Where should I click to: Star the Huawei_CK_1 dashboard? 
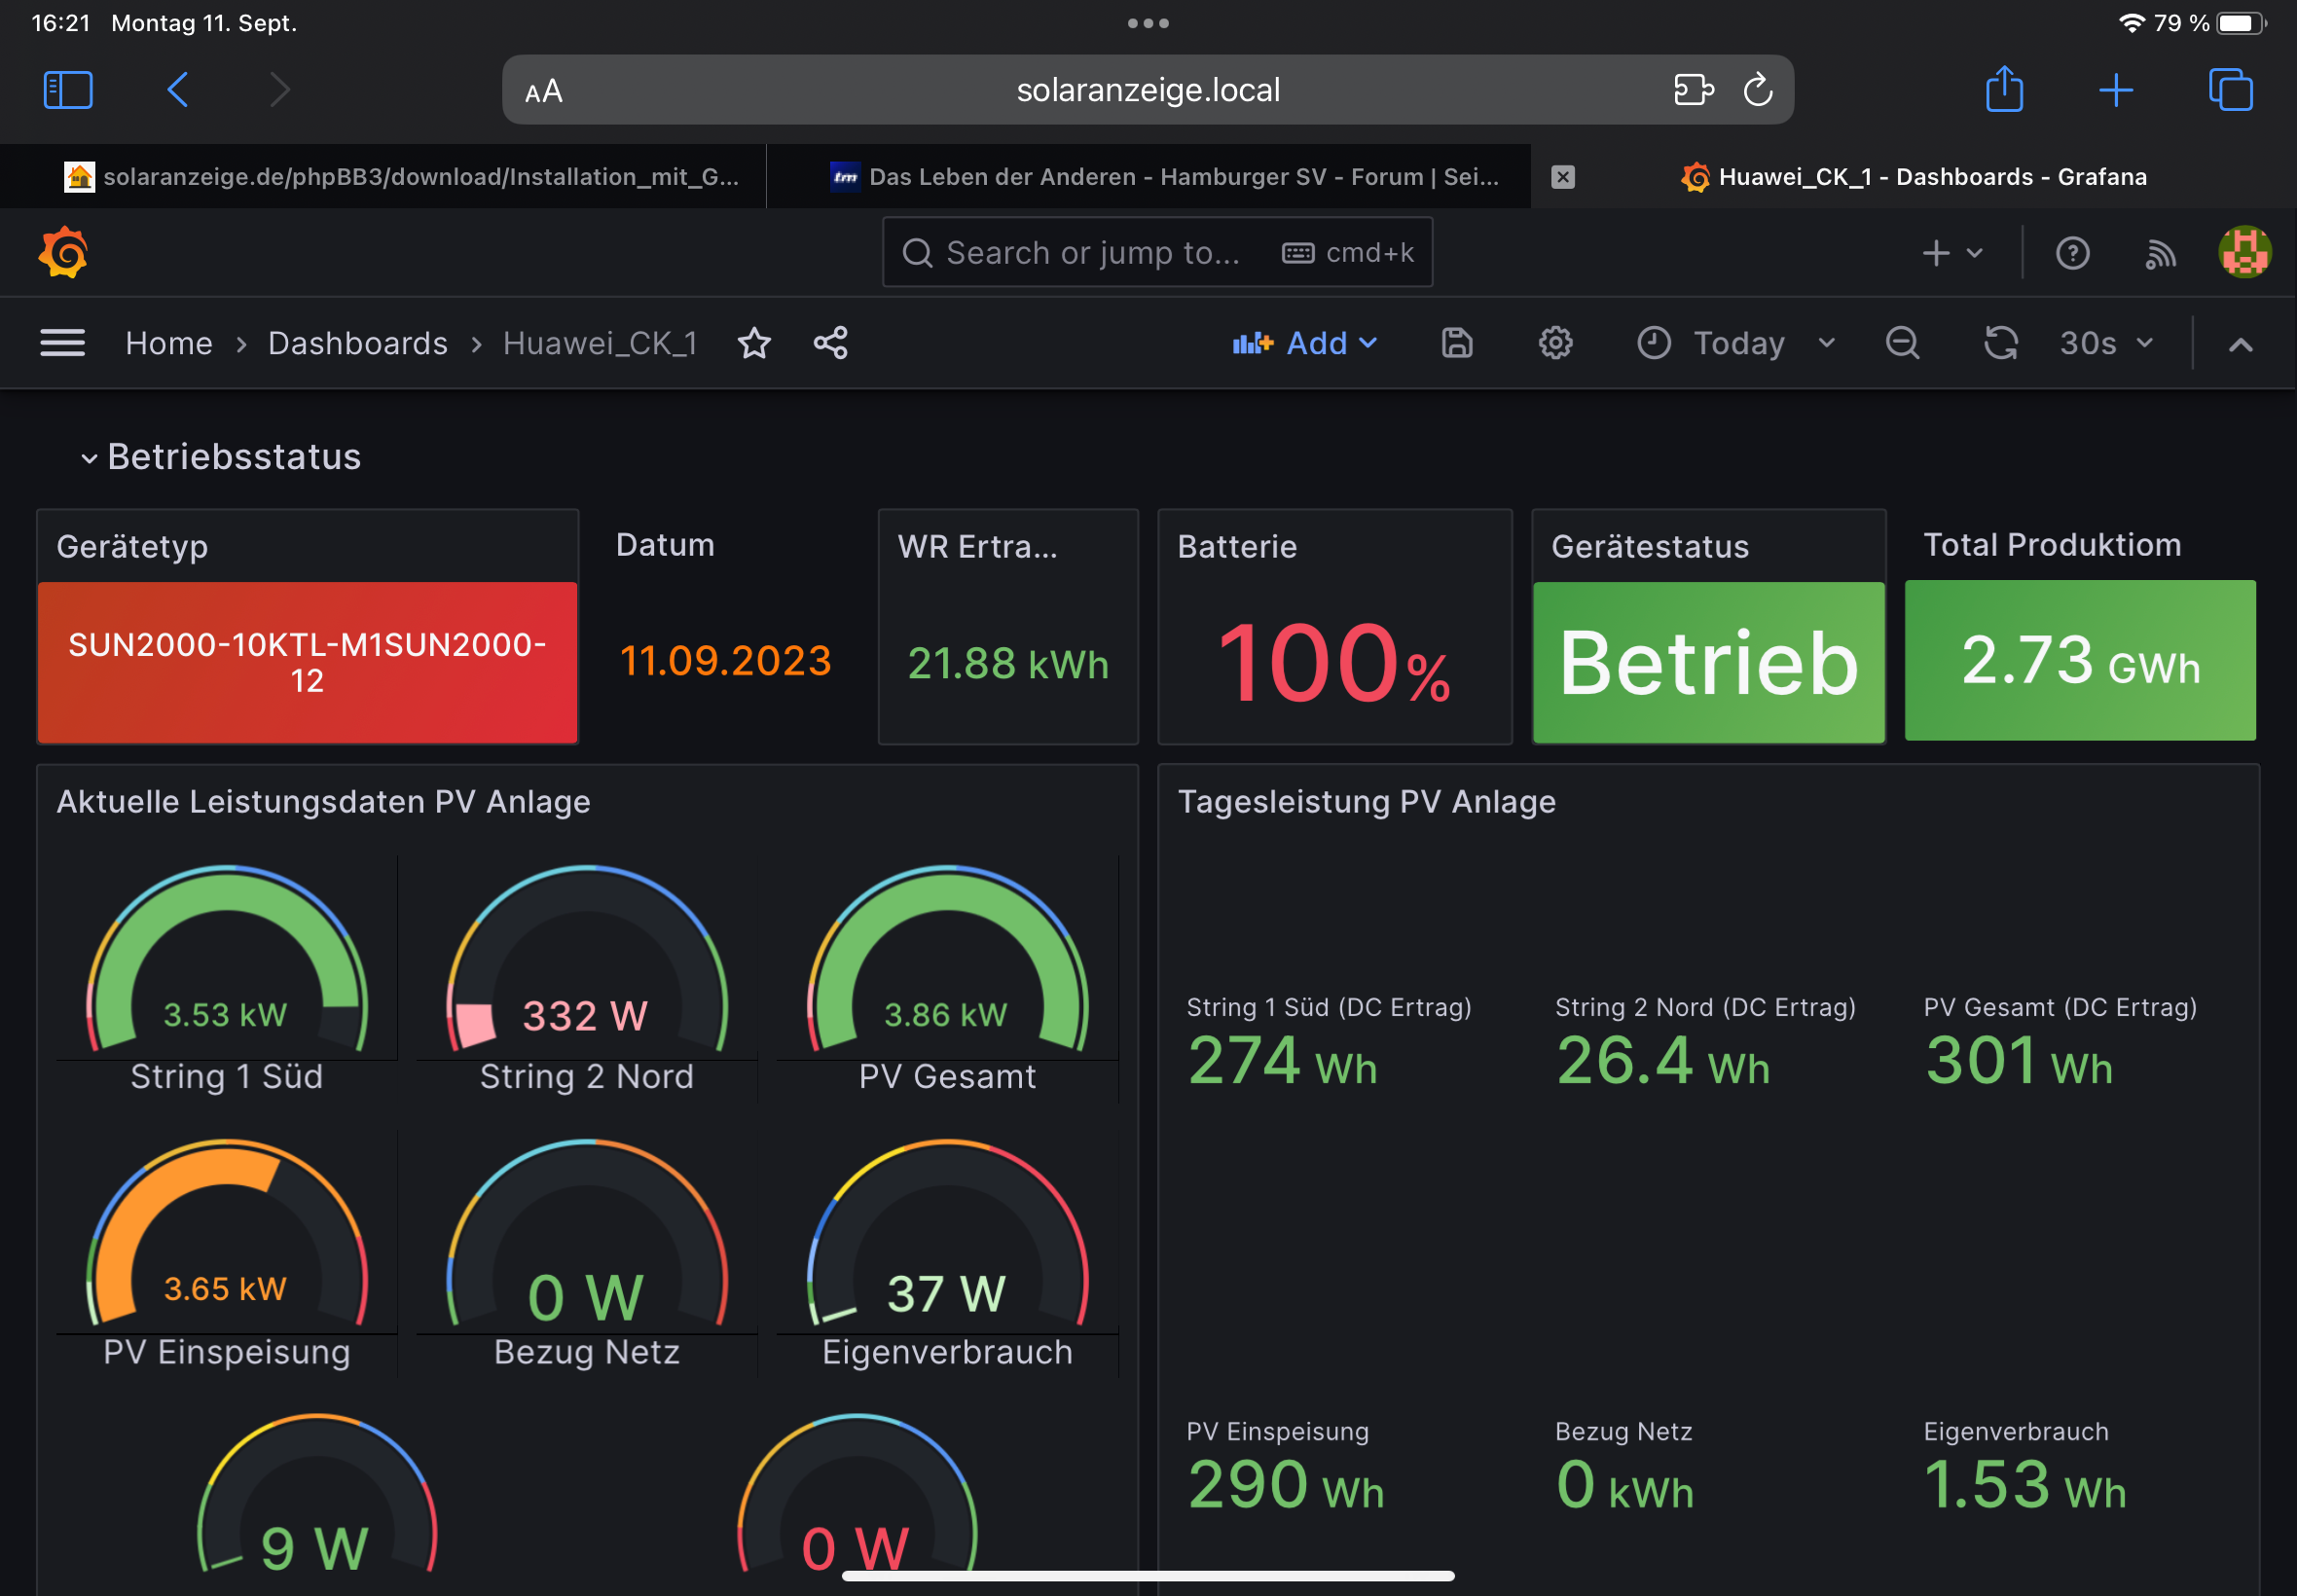pyautogui.click(x=754, y=343)
